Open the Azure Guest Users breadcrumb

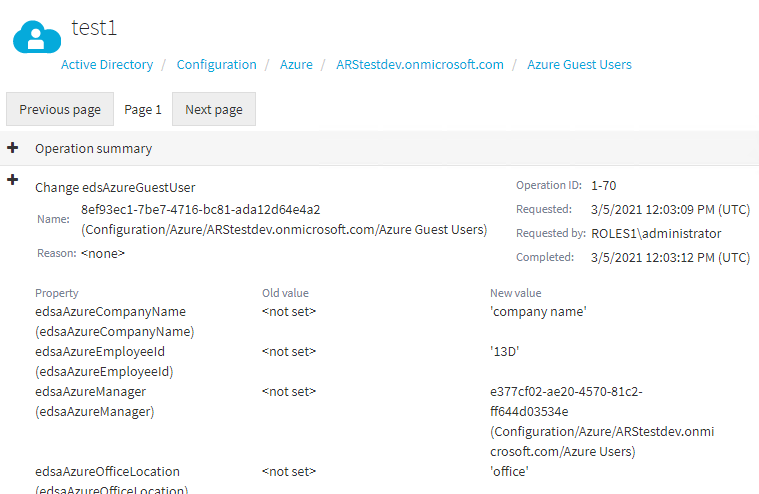(x=579, y=64)
